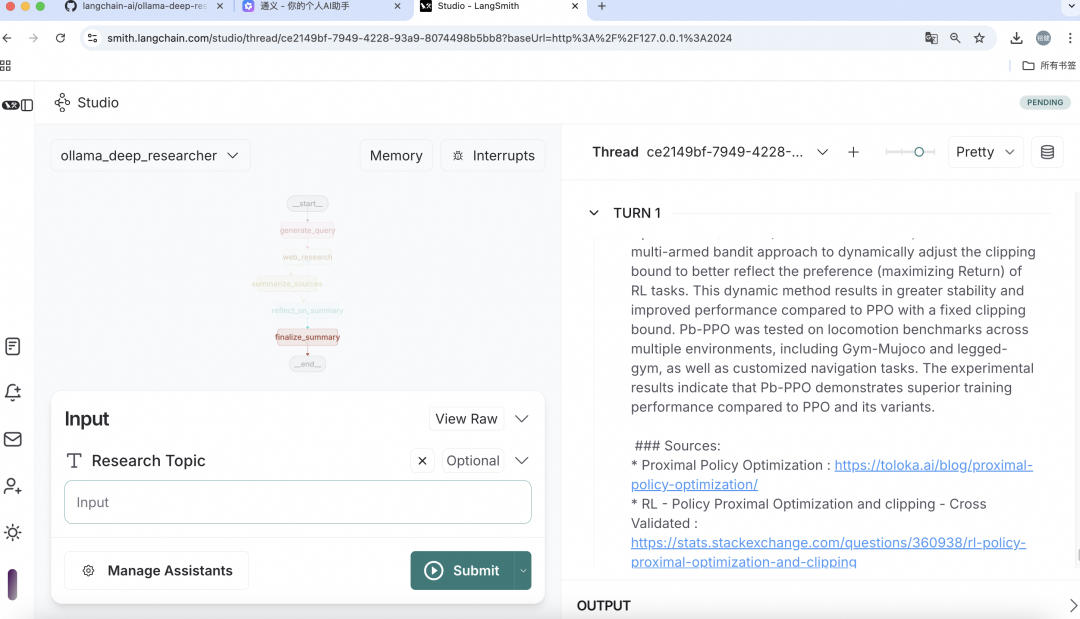Click the LangSmith logo icon
Screen dimensions: 1080x619
[10, 105]
